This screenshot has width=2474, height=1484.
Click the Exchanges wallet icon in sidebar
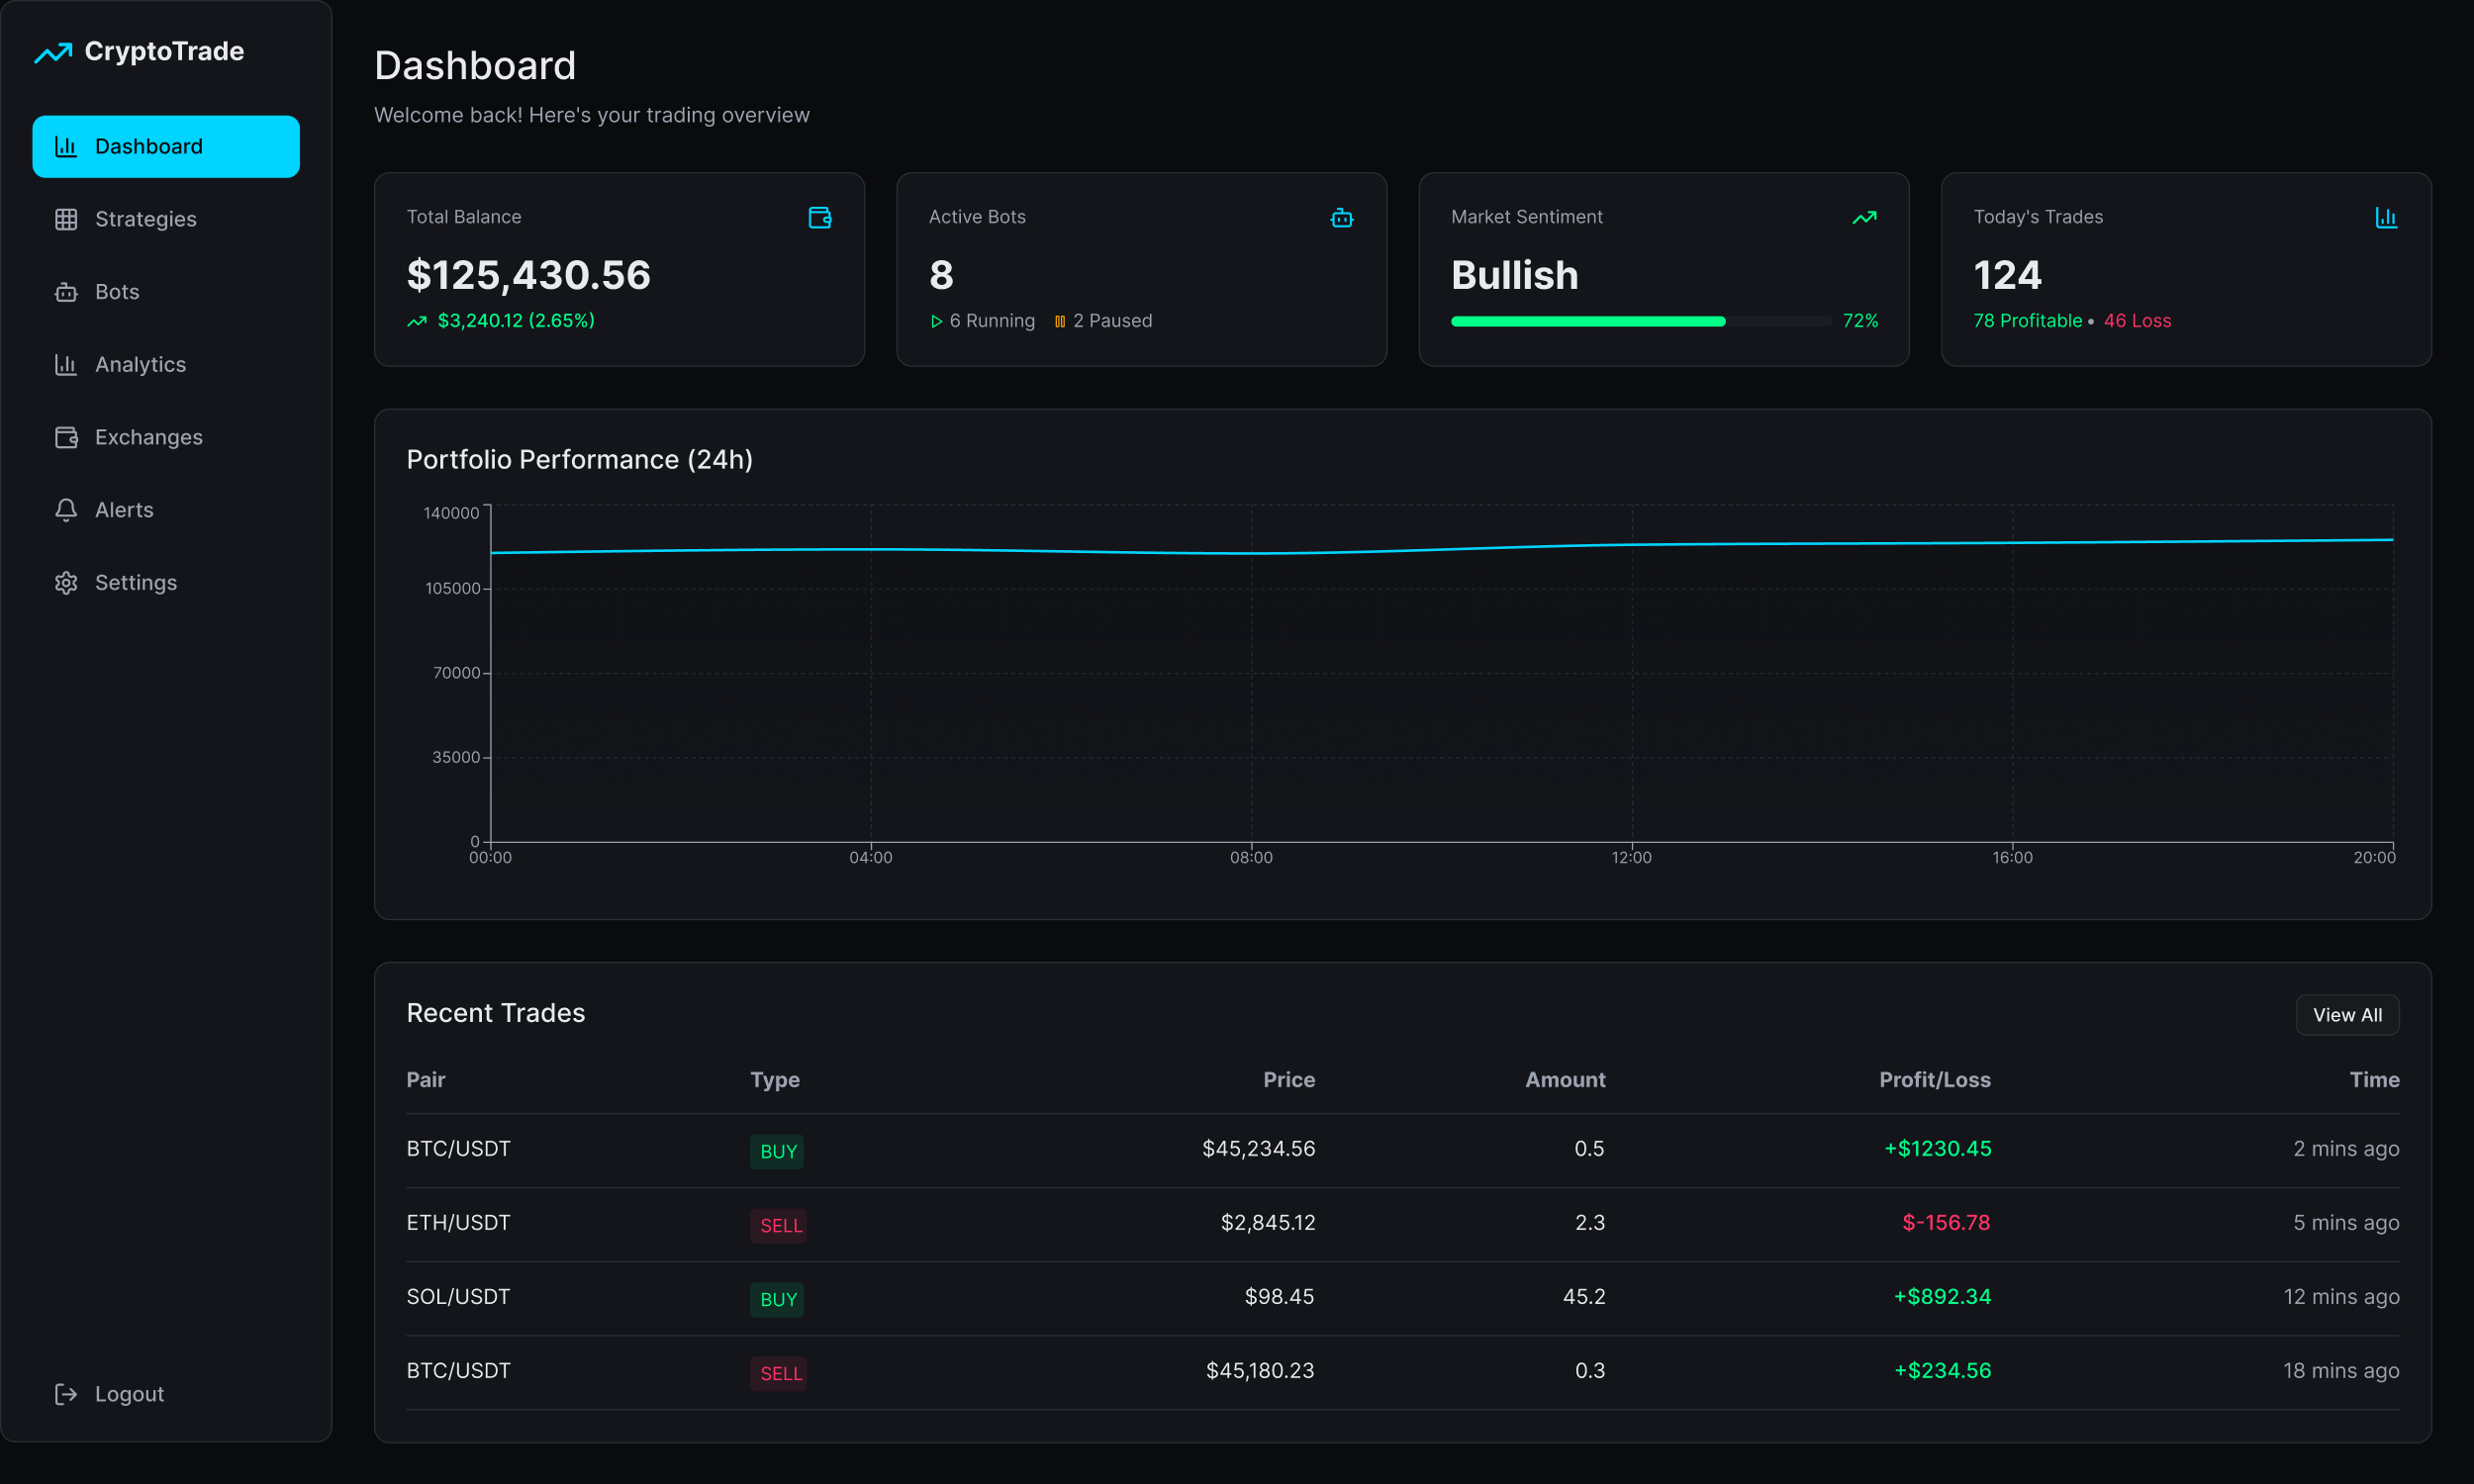[x=66, y=437]
